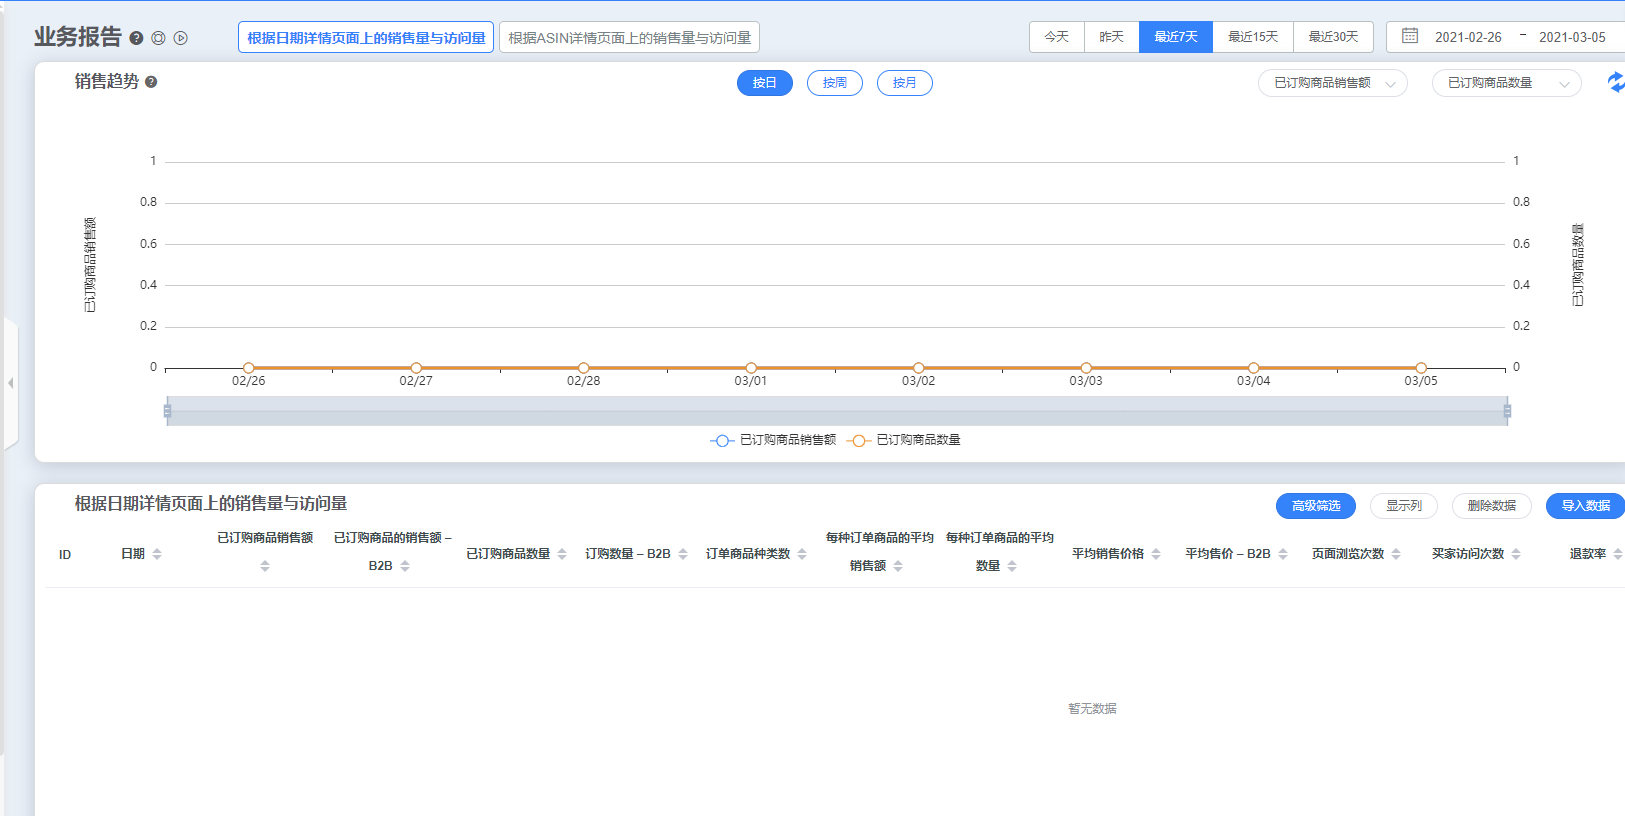This screenshot has height=816, width=1625.
Task: Click the left handle of chart zoom slider
Action: click(x=167, y=411)
